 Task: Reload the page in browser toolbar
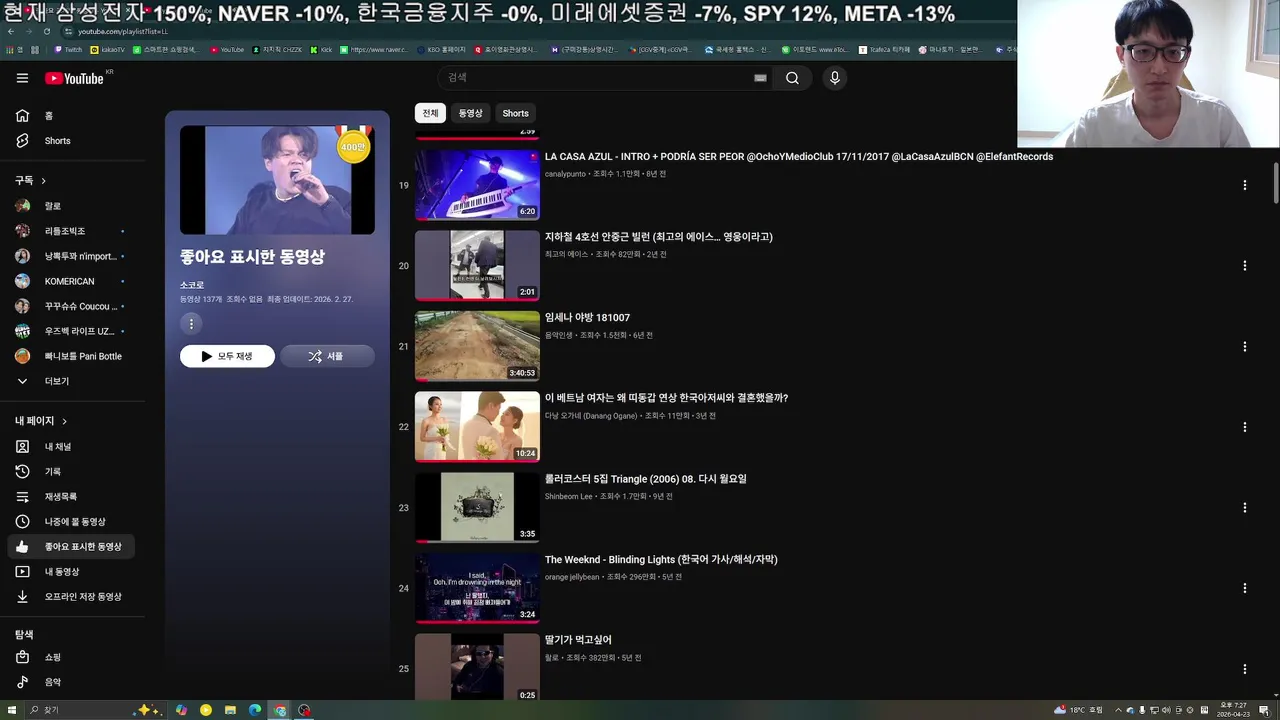[x=47, y=31]
